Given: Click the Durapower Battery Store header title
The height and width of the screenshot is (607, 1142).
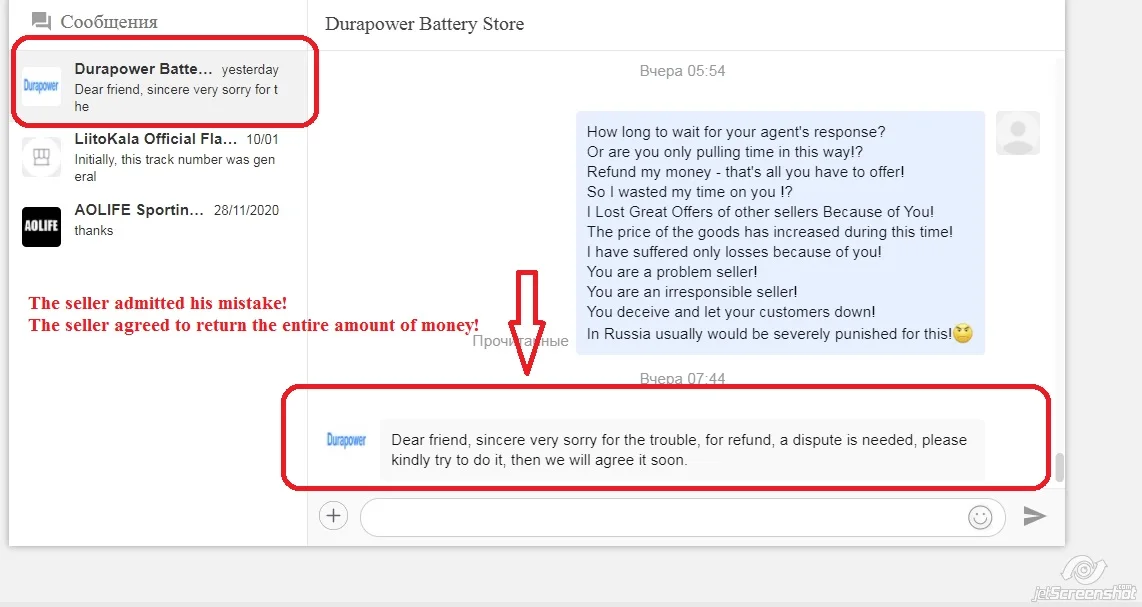Looking at the screenshot, I should click(x=425, y=24).
